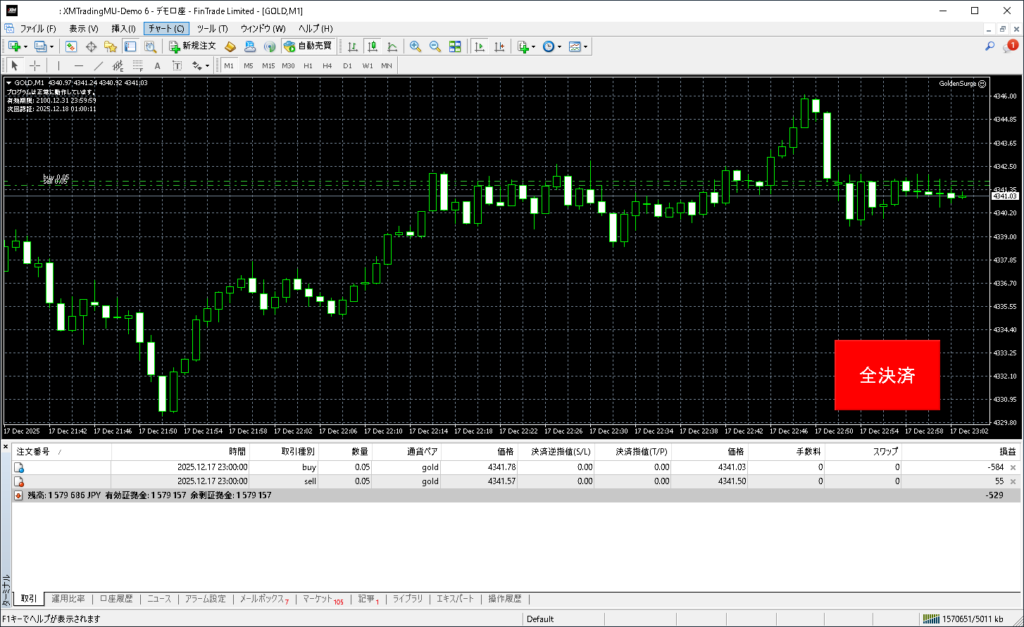Open the チャート (C) menu
The height and width of the screenshot is (627, 1024).
(x=165, y=28)
